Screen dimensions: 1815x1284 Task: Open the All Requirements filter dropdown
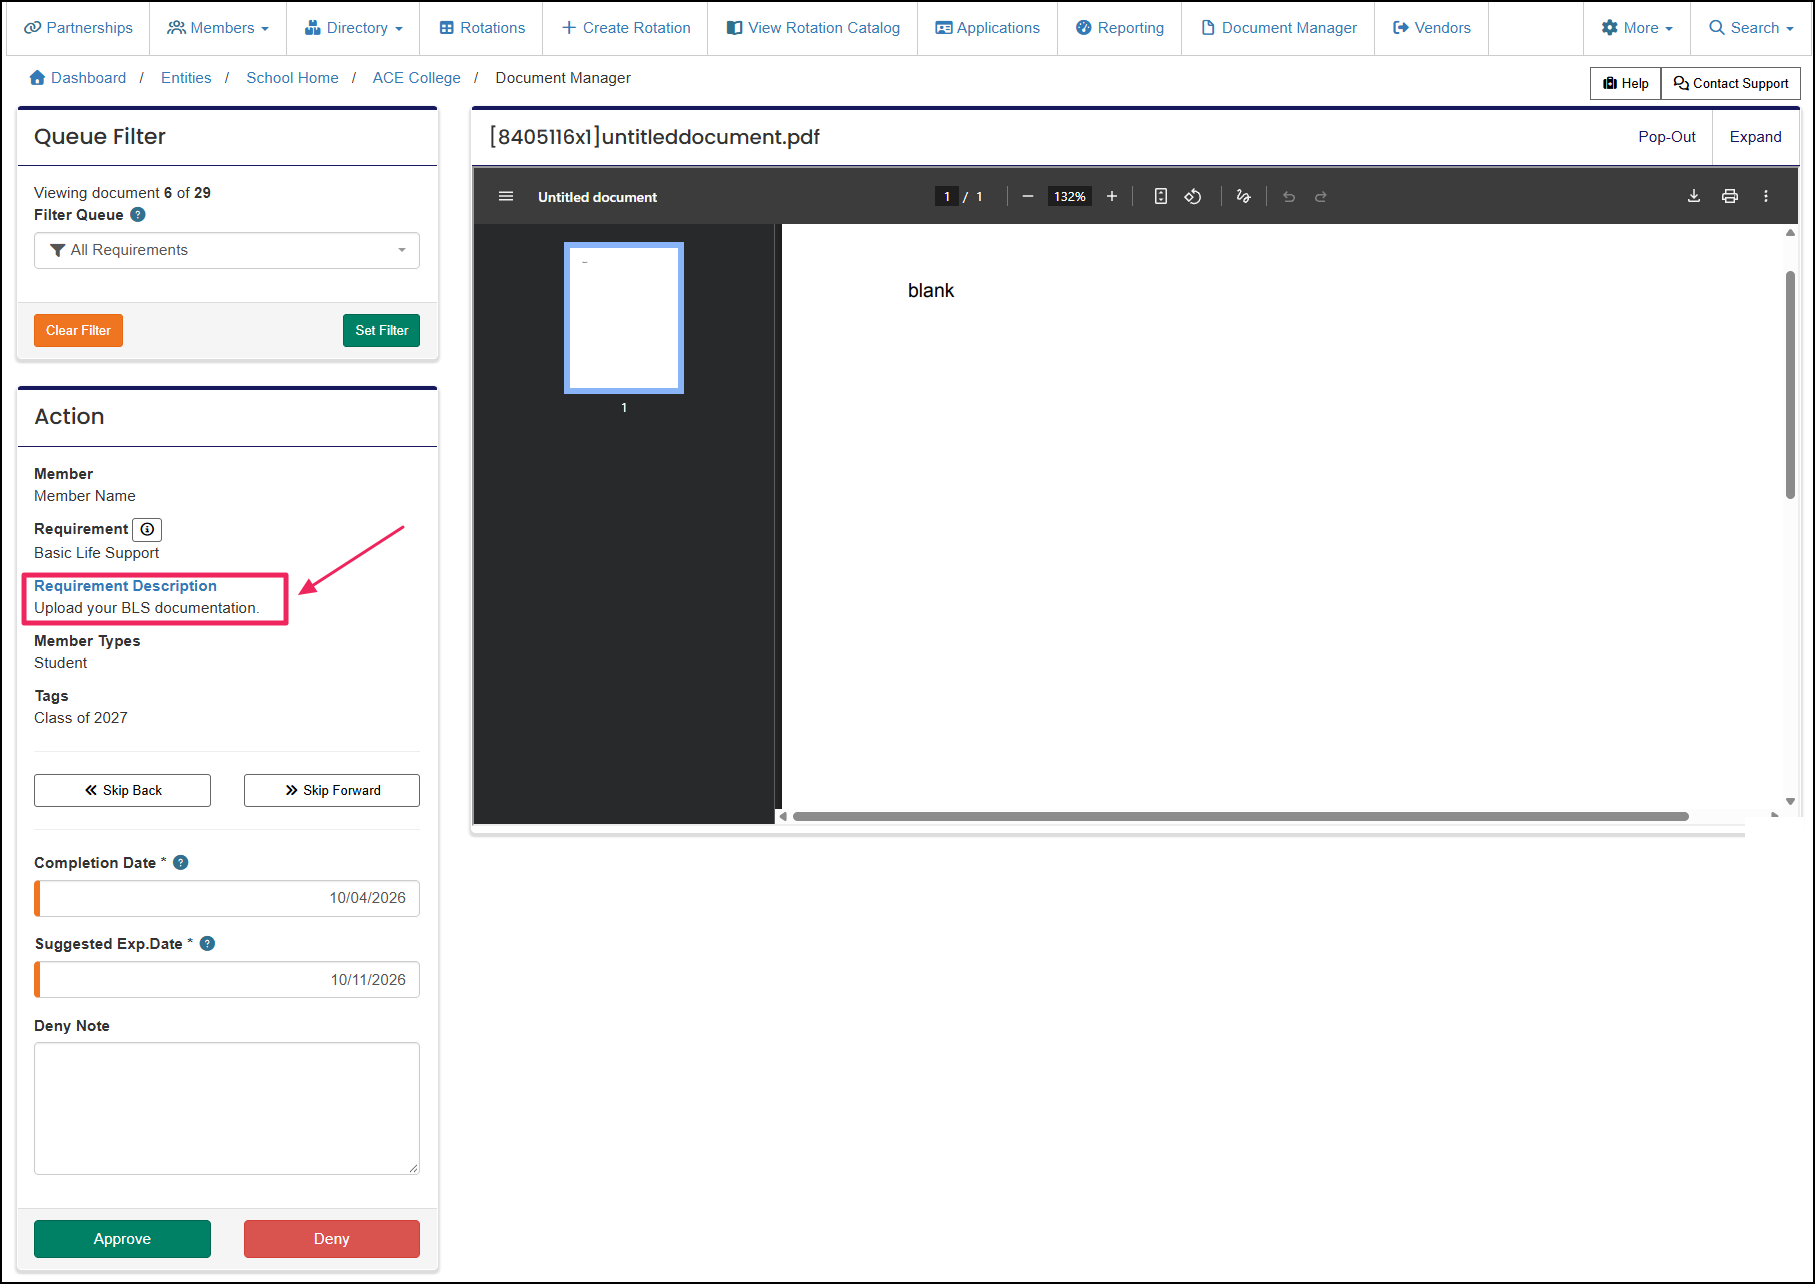[227, 250]
